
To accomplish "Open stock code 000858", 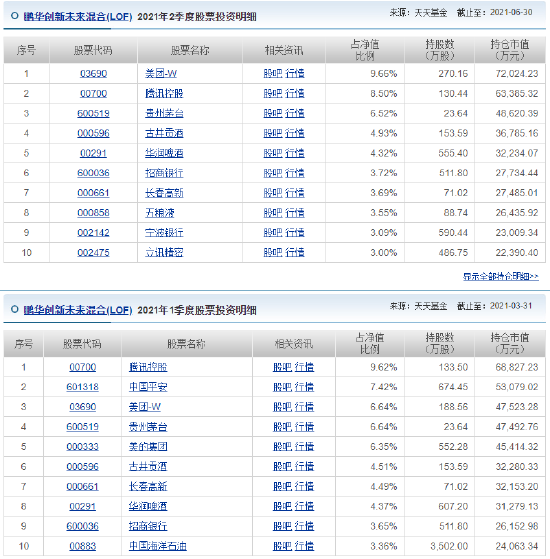I will pos(93,213).
